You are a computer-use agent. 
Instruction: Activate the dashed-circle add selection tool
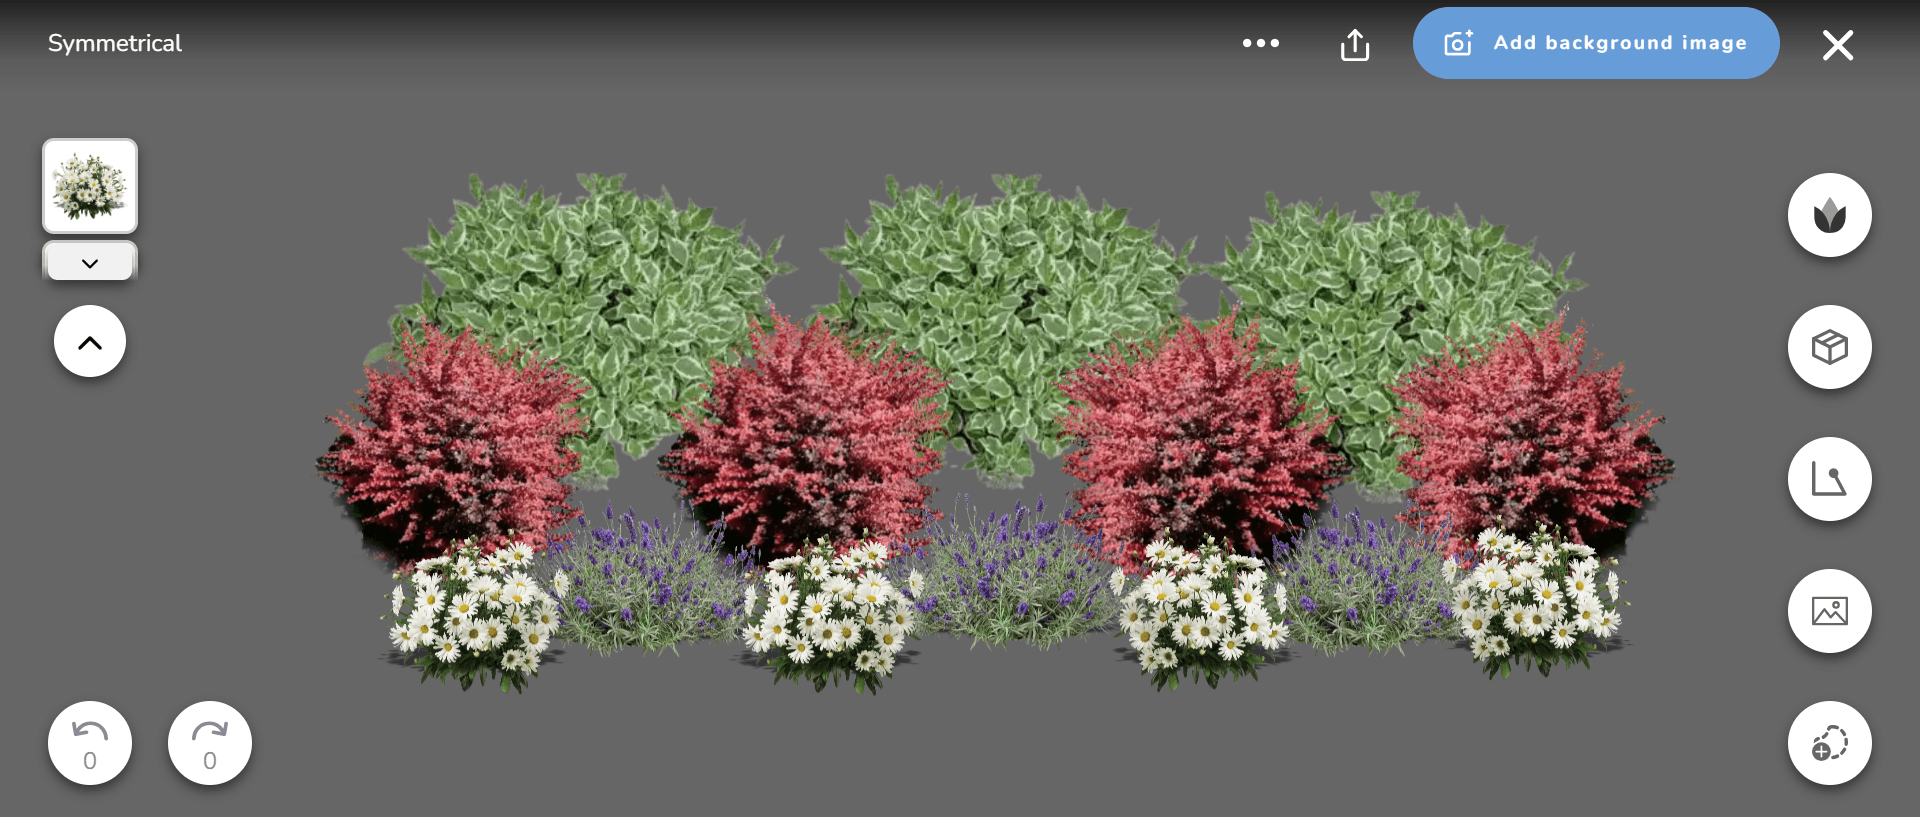1829,743
